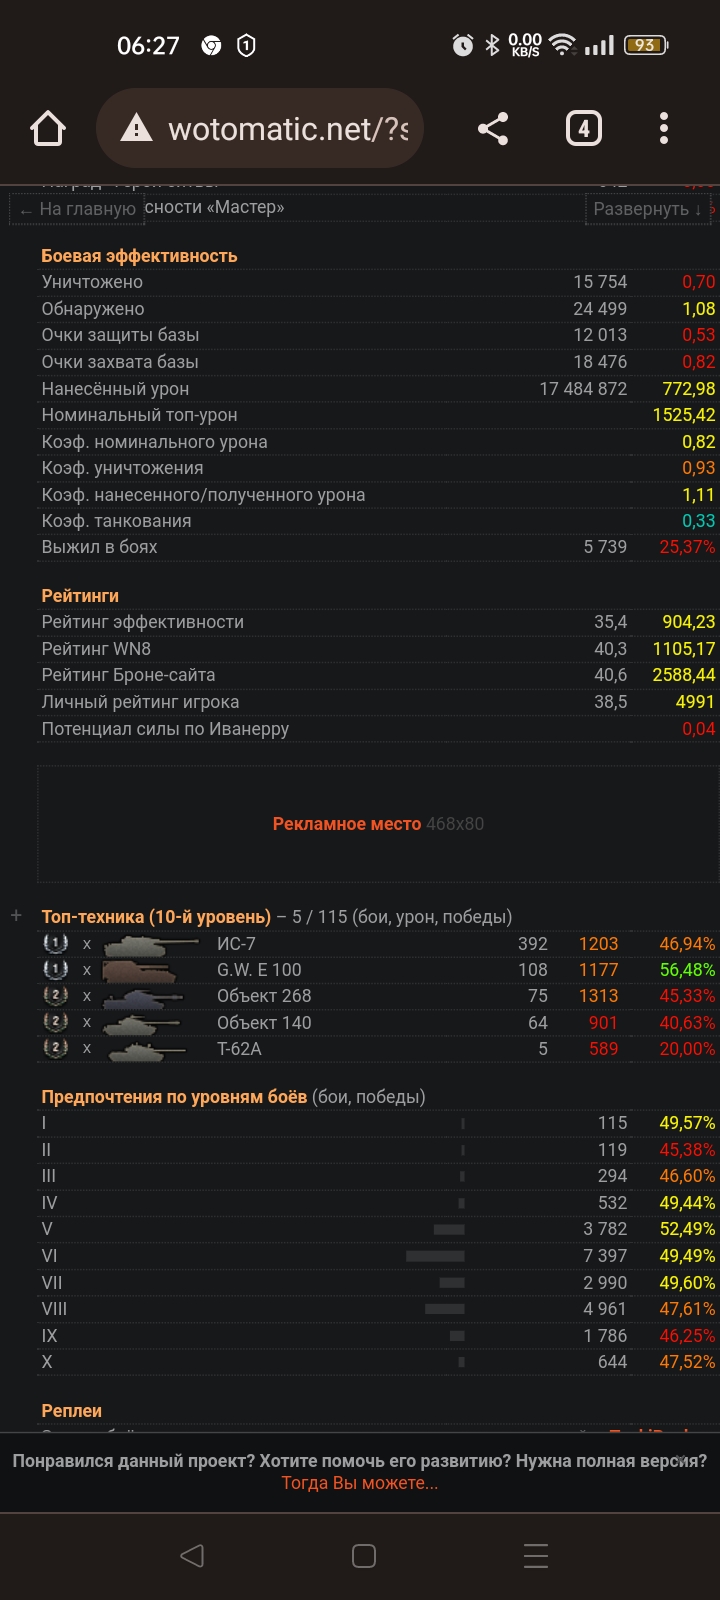Viewport: 720px width, 1600px height.
Task: Open the tab switcher showing 4 tabs
Action: [584, 129]
